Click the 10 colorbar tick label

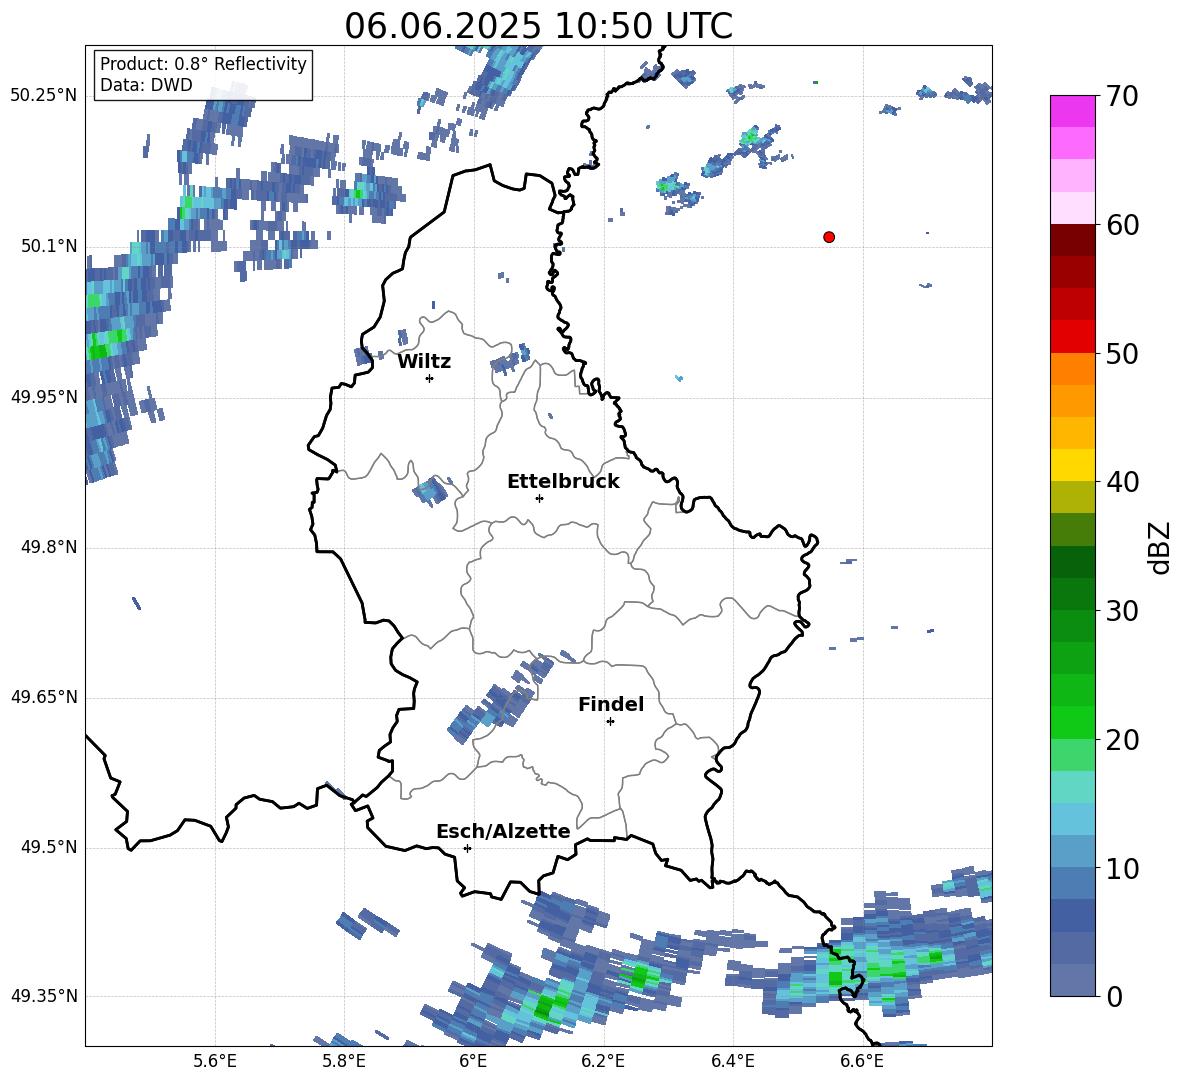coord(1122,868)
